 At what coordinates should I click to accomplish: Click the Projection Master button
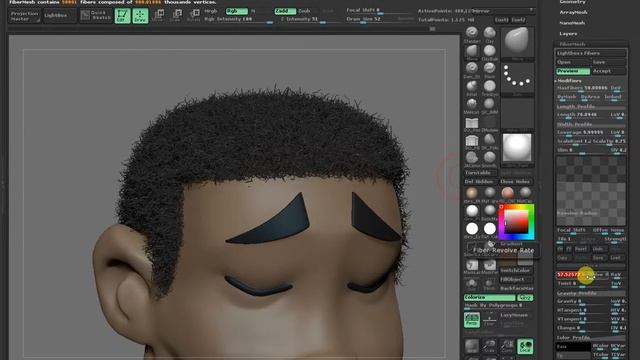[x=24, y=16]
